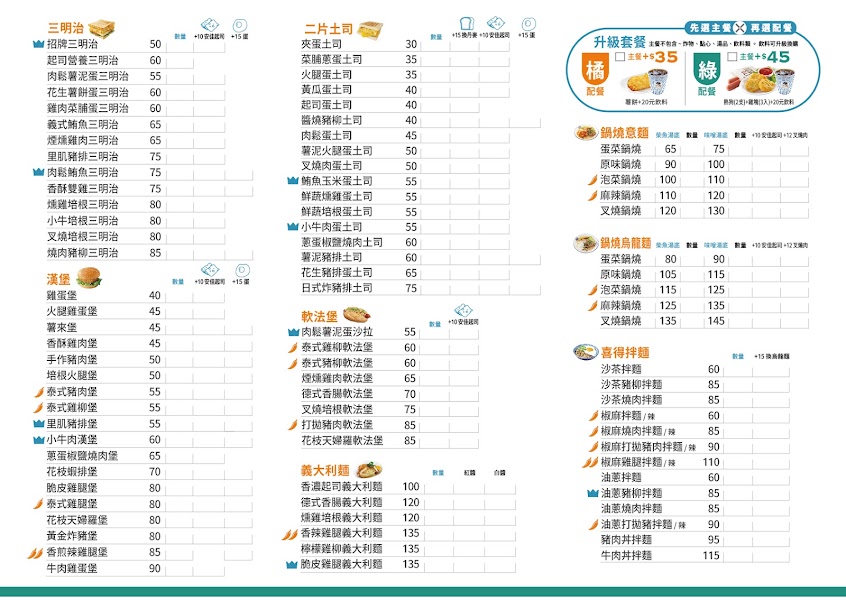
Task: Click the crown icon beside 鮪魚玉米蛋土司
Action: click(293, 181)
